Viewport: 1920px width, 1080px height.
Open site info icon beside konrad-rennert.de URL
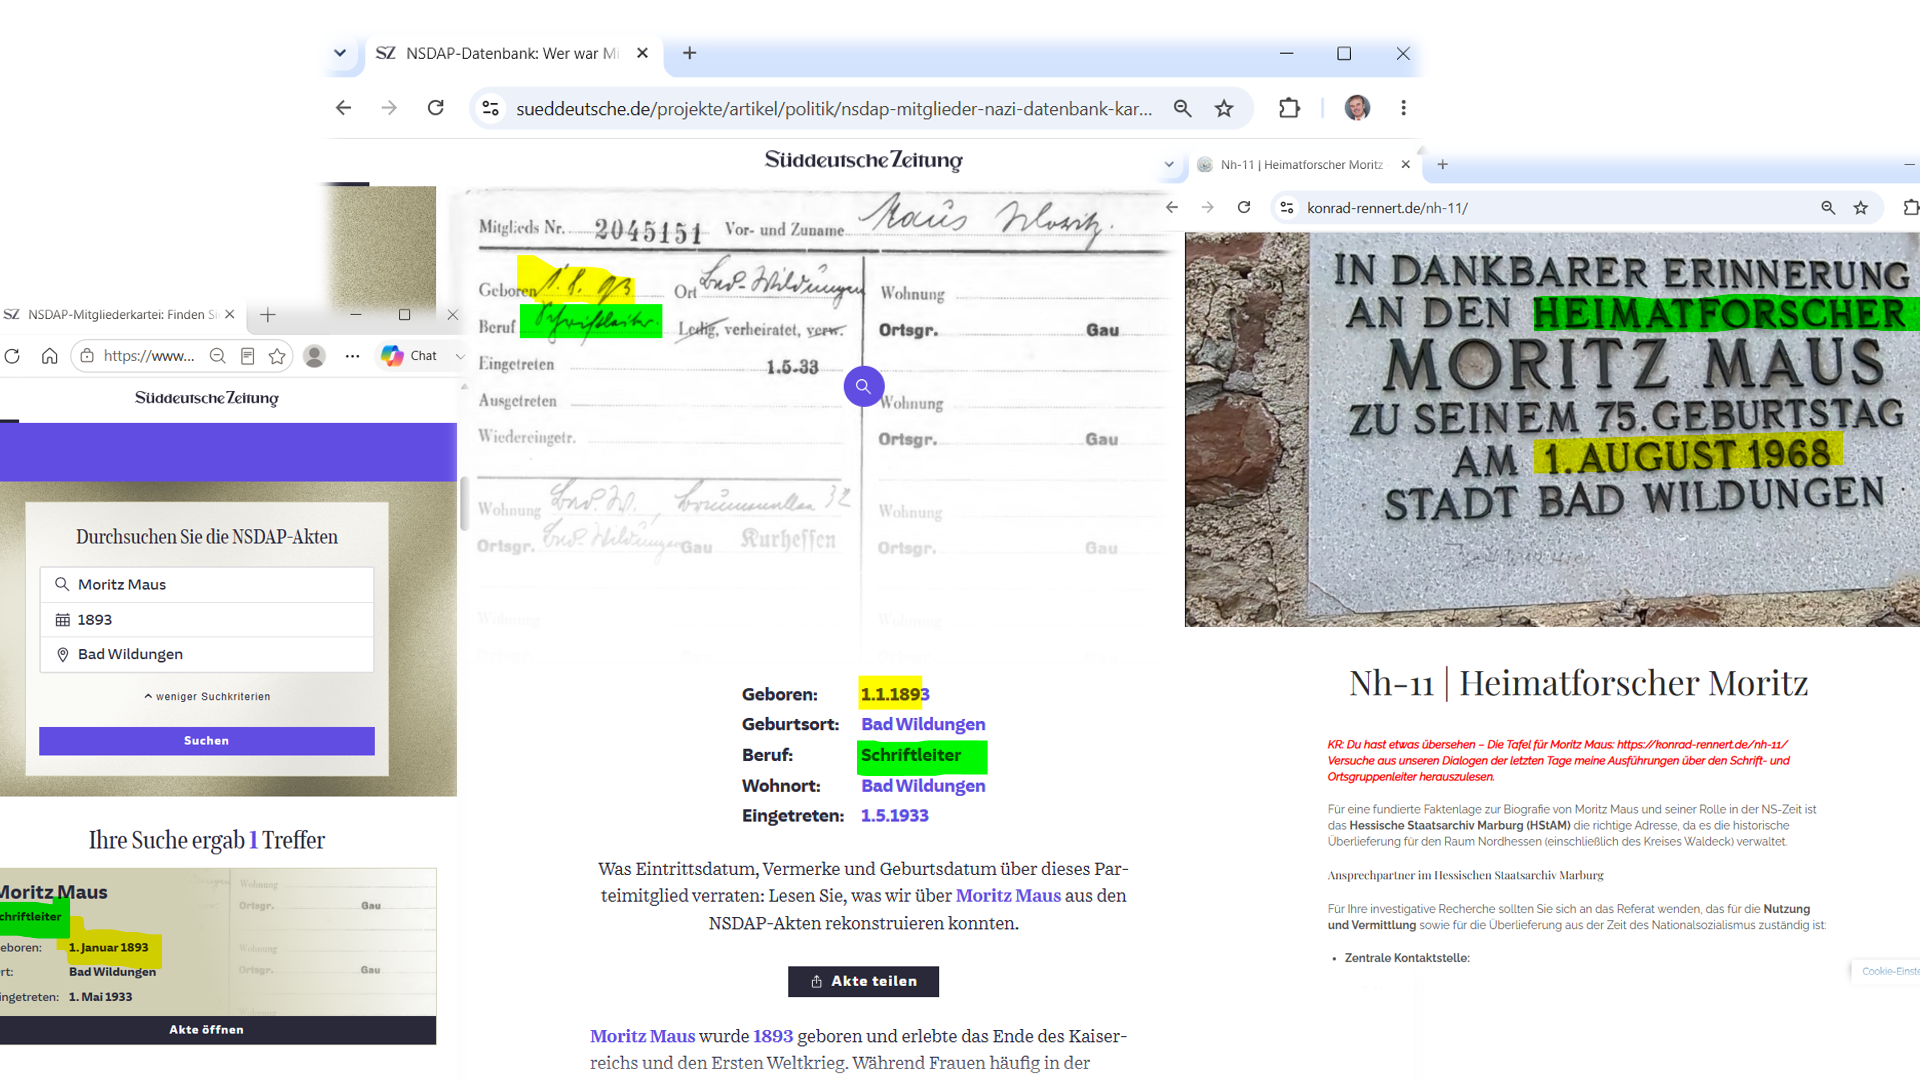click(x=1287, y=208)
